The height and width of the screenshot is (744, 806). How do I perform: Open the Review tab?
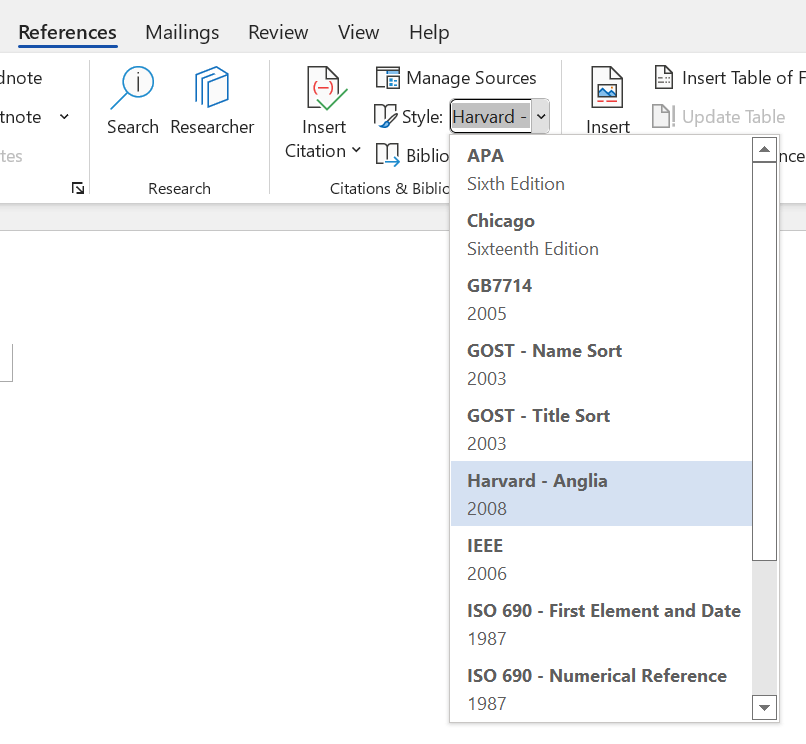(x=278, y=32)
